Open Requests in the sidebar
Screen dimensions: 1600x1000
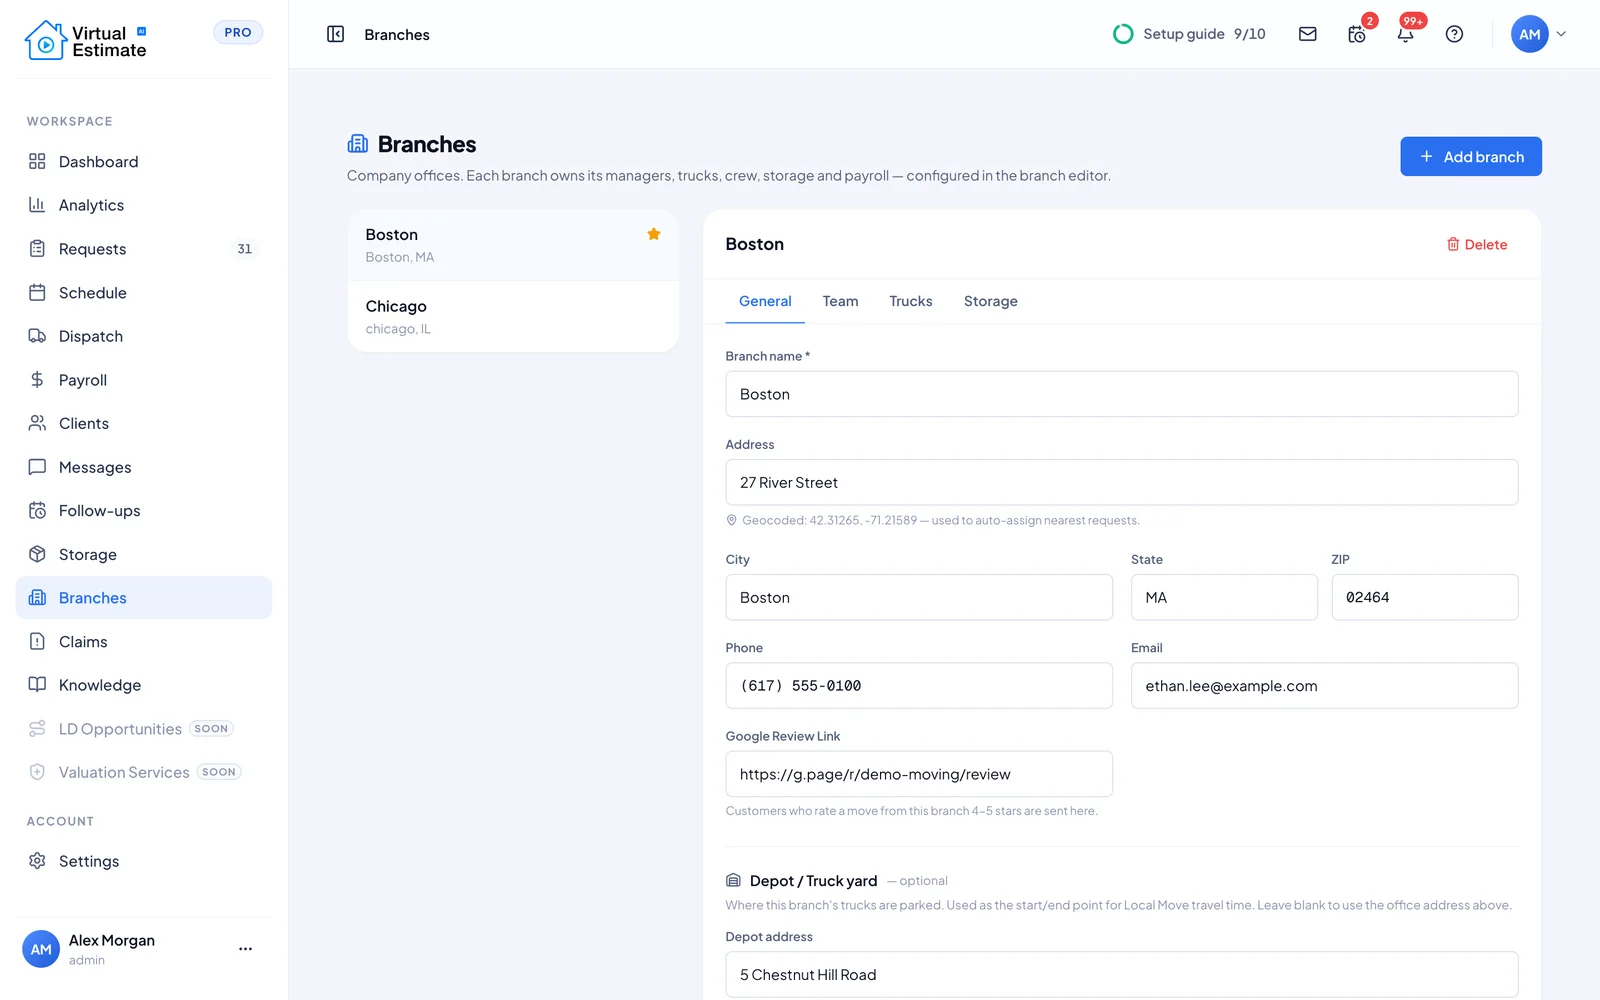click(144, 249)
